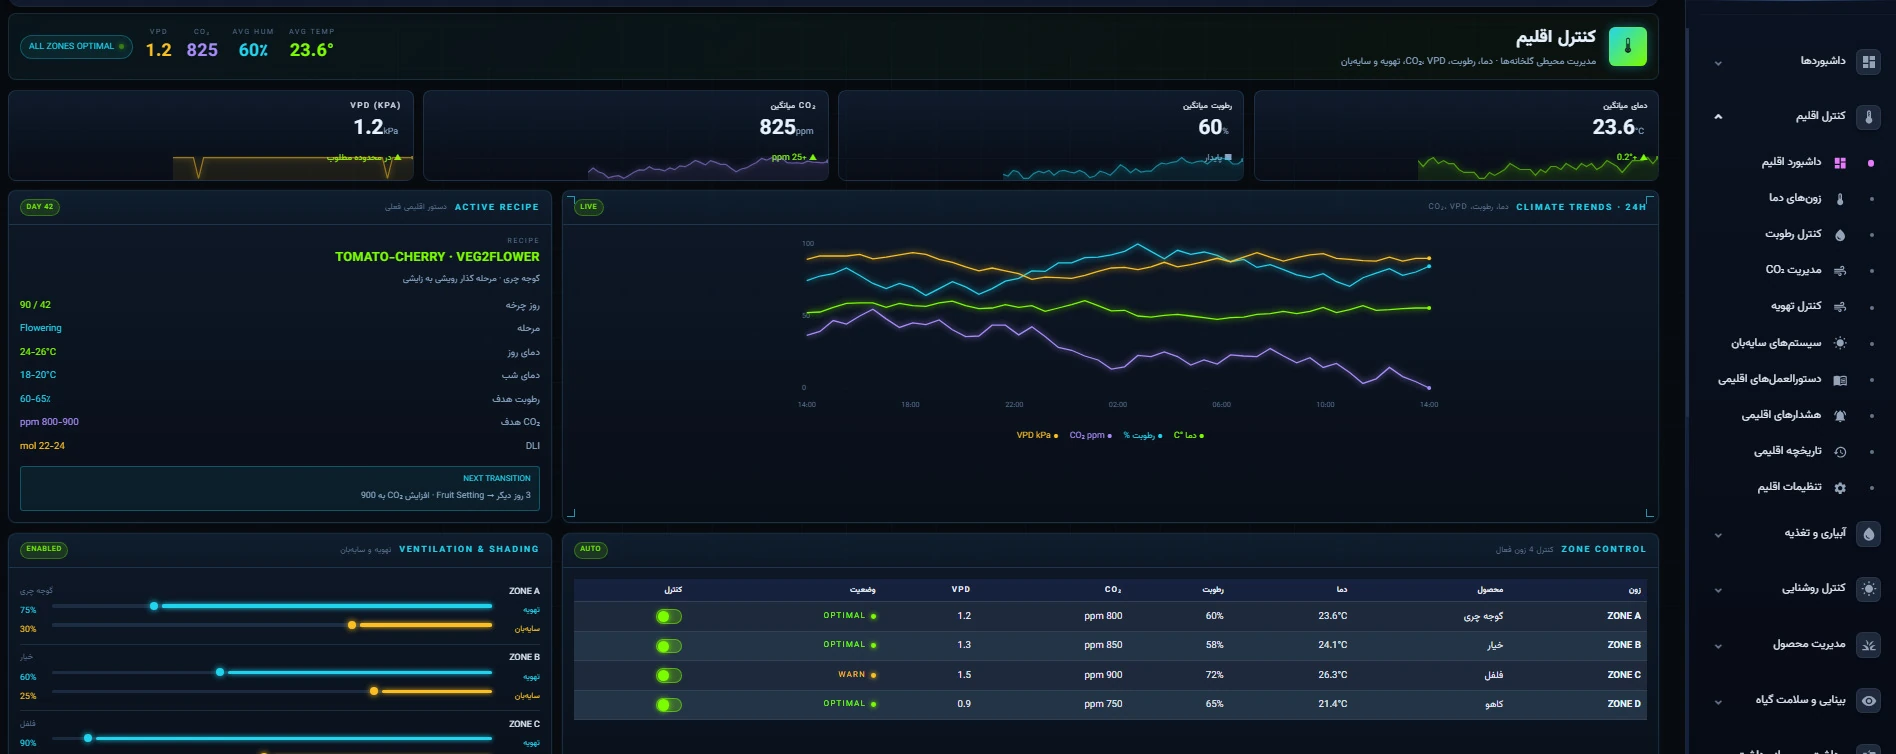Click Zone A سایه‌بان slider handle at 30%
The width and height of the screenshot is (1896, 754).
pos(352,625)
